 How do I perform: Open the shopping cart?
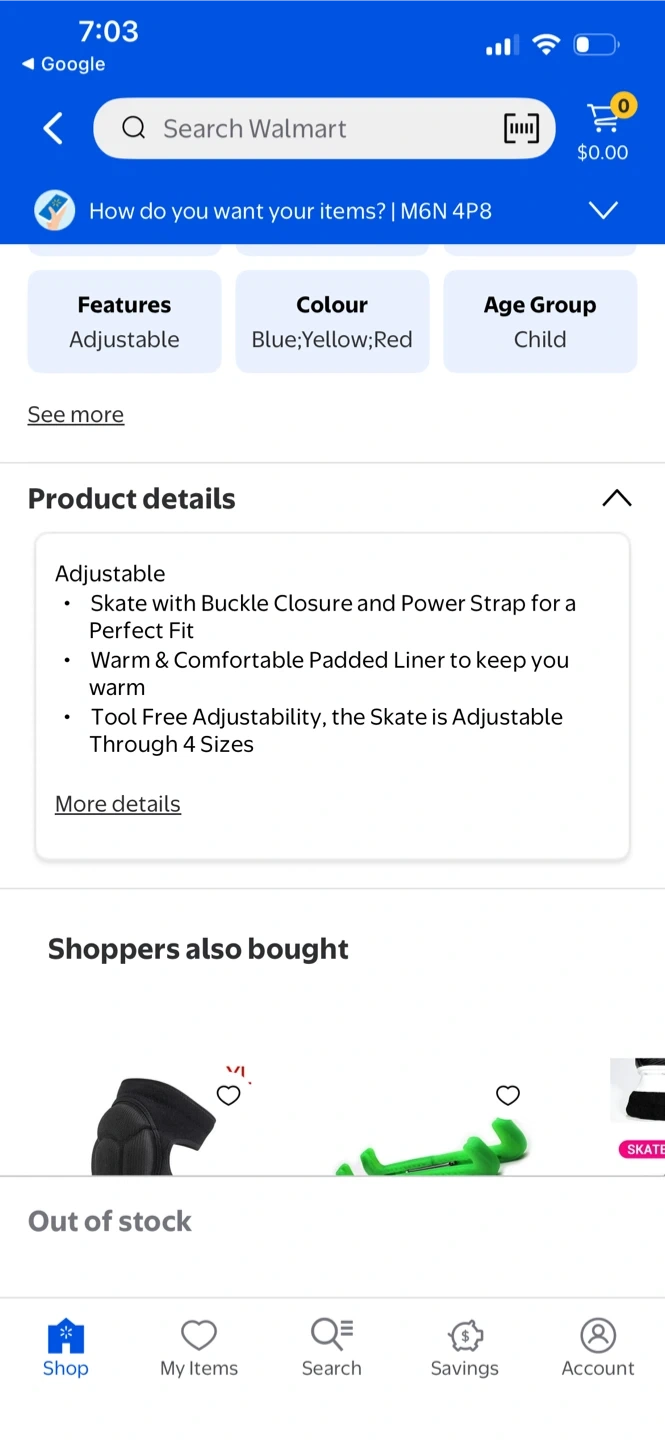pos(603,128)
